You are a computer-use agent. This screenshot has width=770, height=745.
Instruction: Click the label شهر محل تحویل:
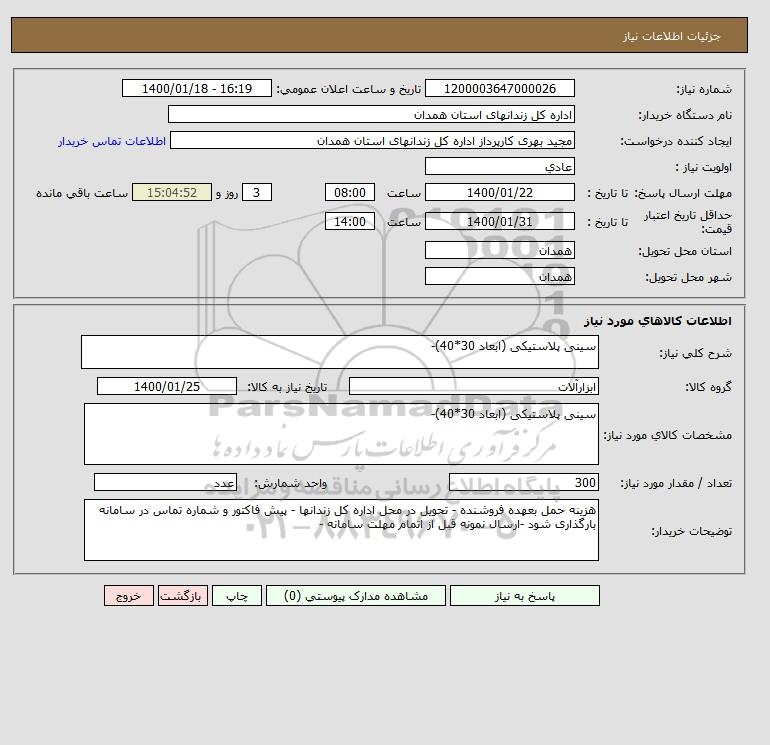click(688, 277)
